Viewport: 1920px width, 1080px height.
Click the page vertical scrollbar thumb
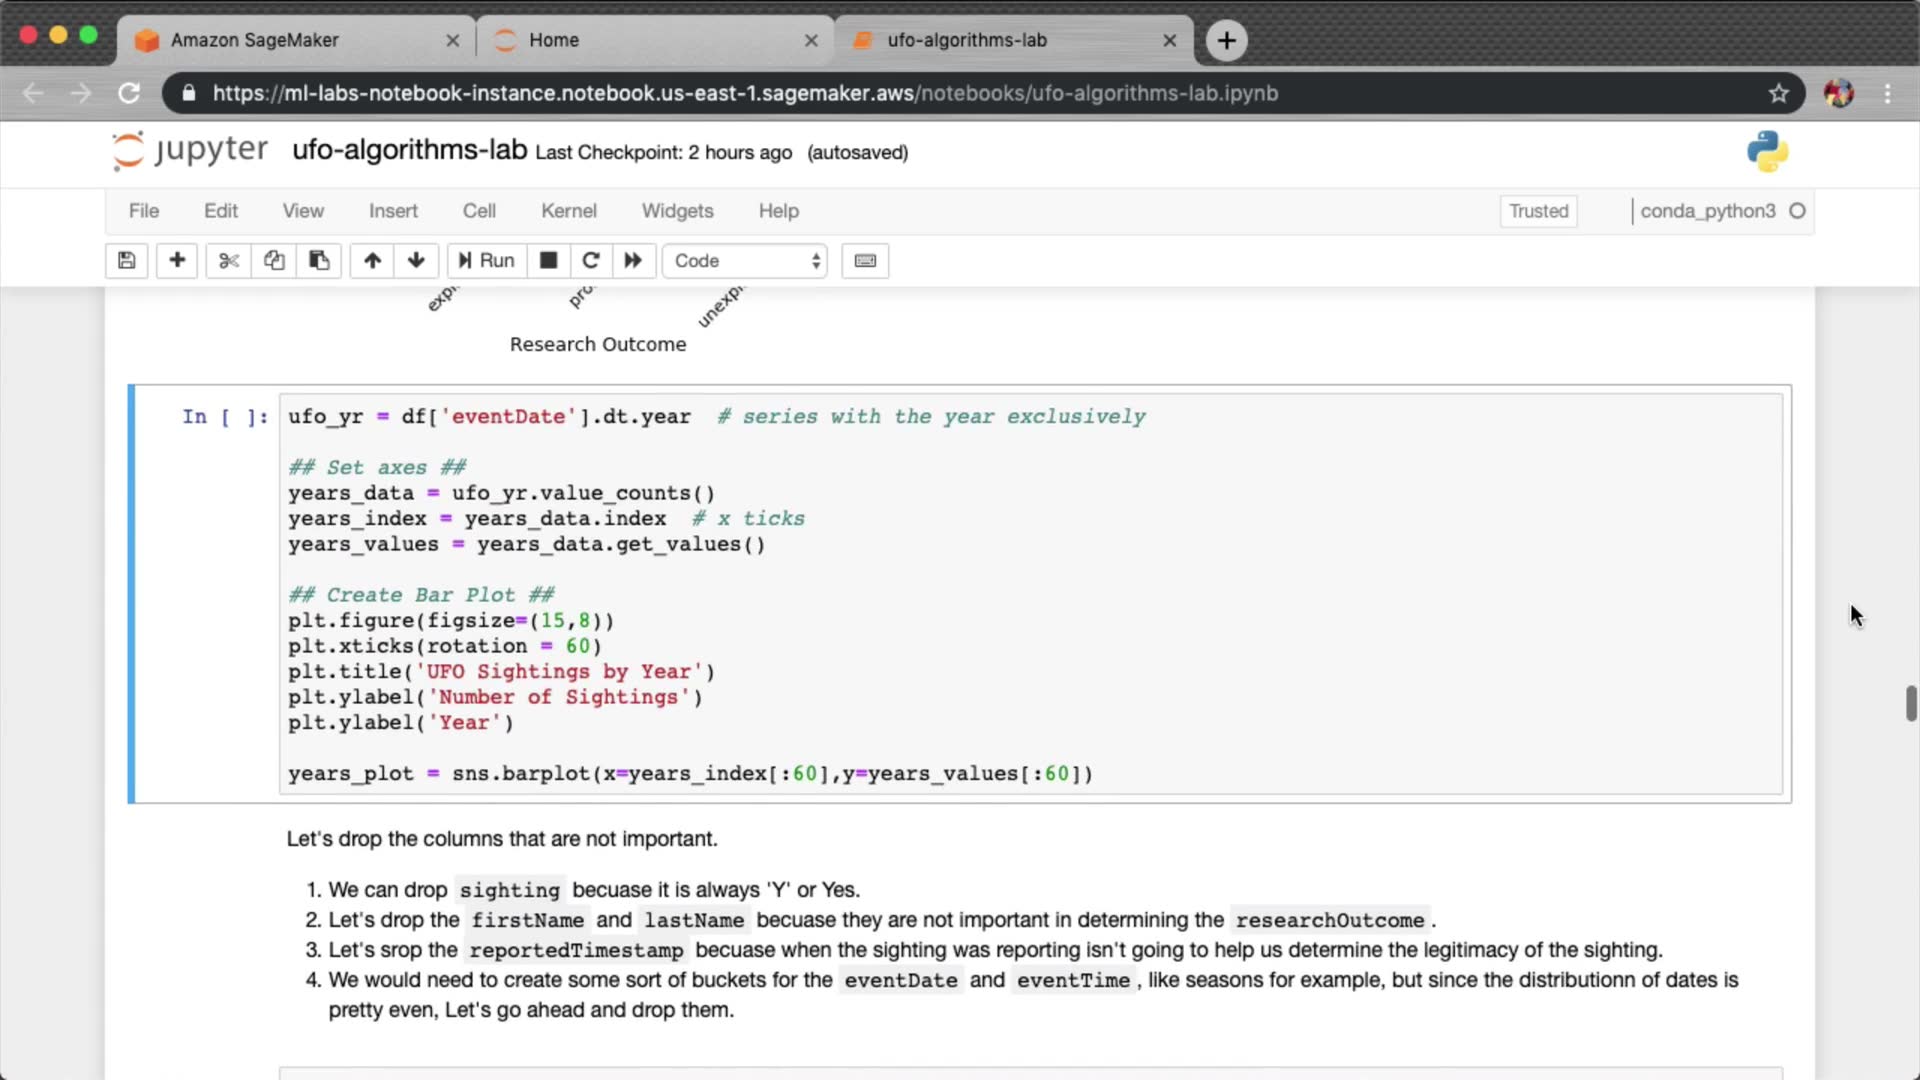tap(1910, 703)
